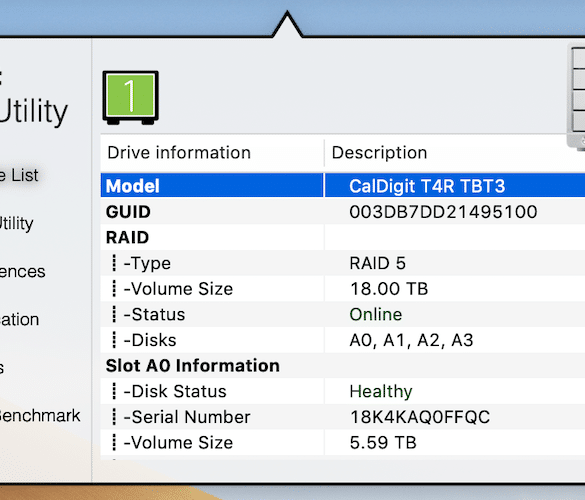
Task: Select the -Serial Number row
Action: [x=342, y=417]
